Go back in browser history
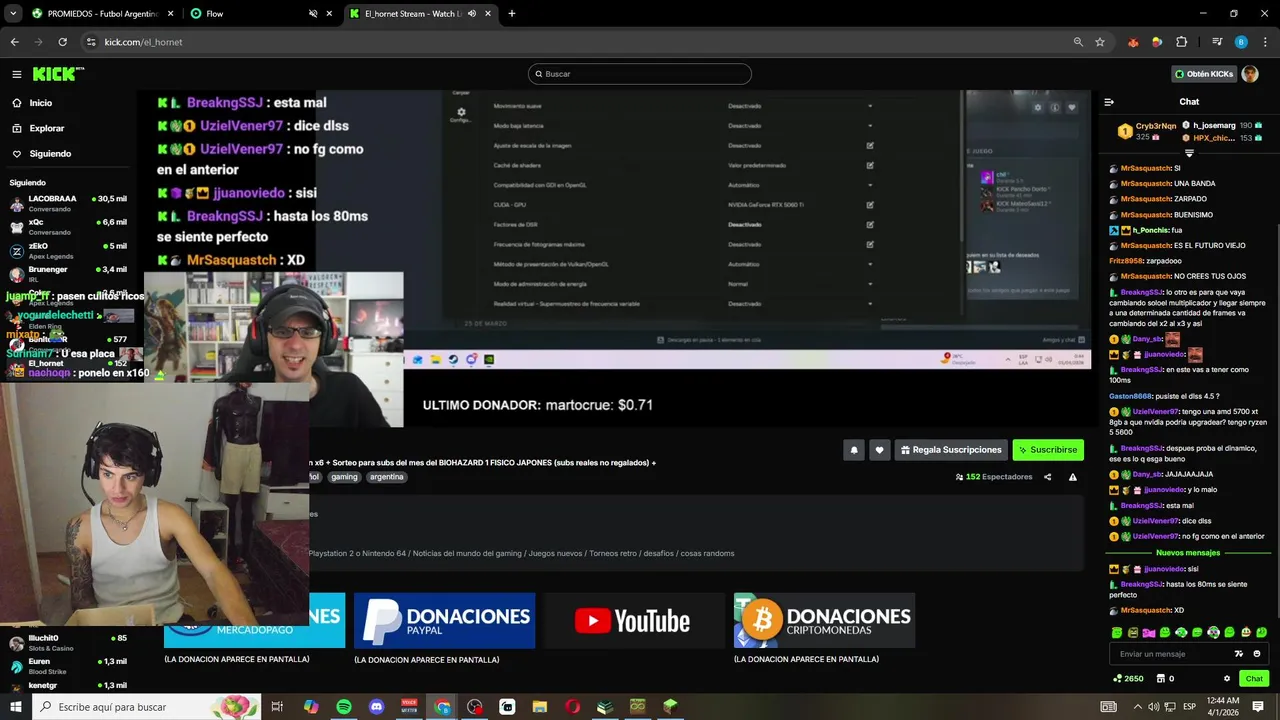 pos(14,42)
